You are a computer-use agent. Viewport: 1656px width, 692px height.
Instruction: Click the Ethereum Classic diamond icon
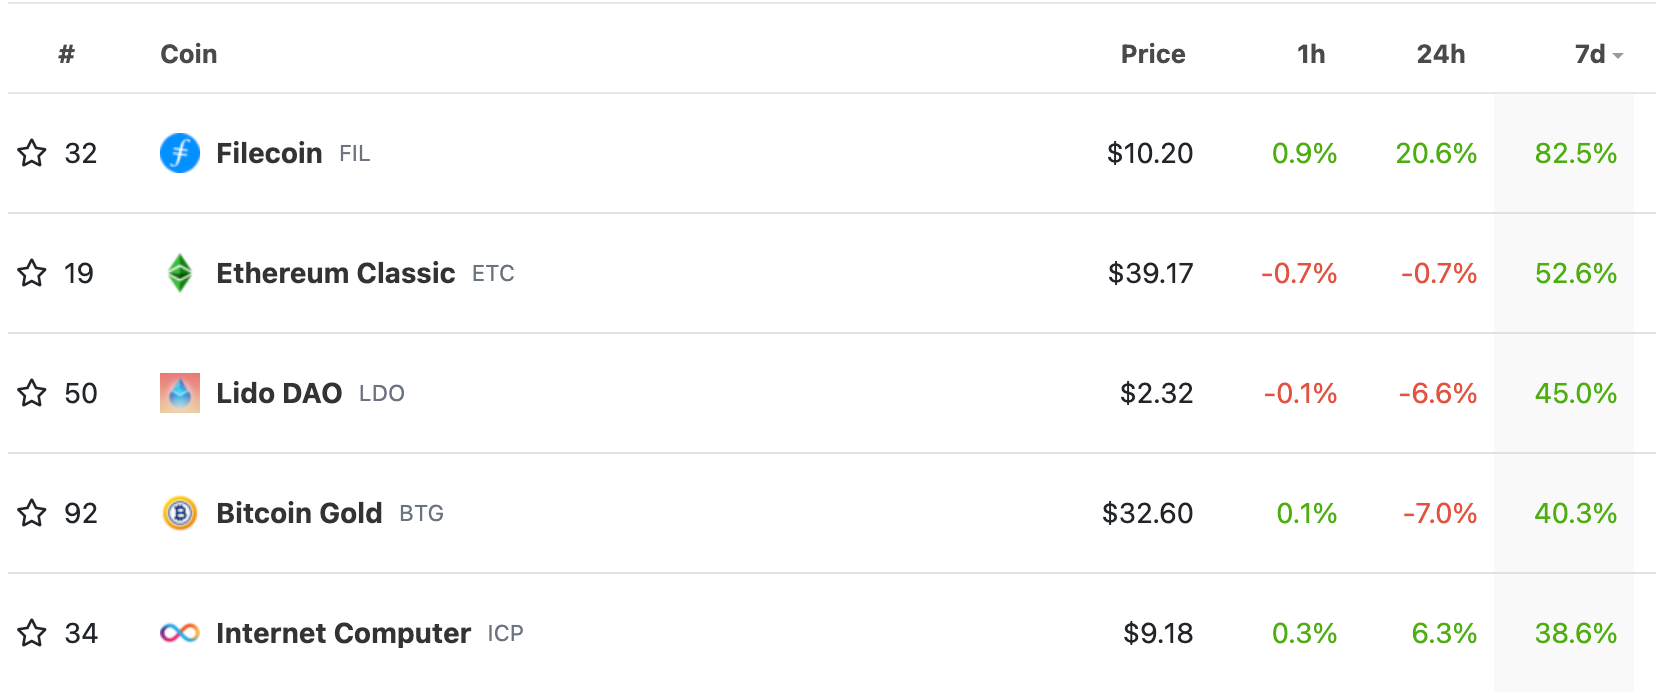coord(180,273)
